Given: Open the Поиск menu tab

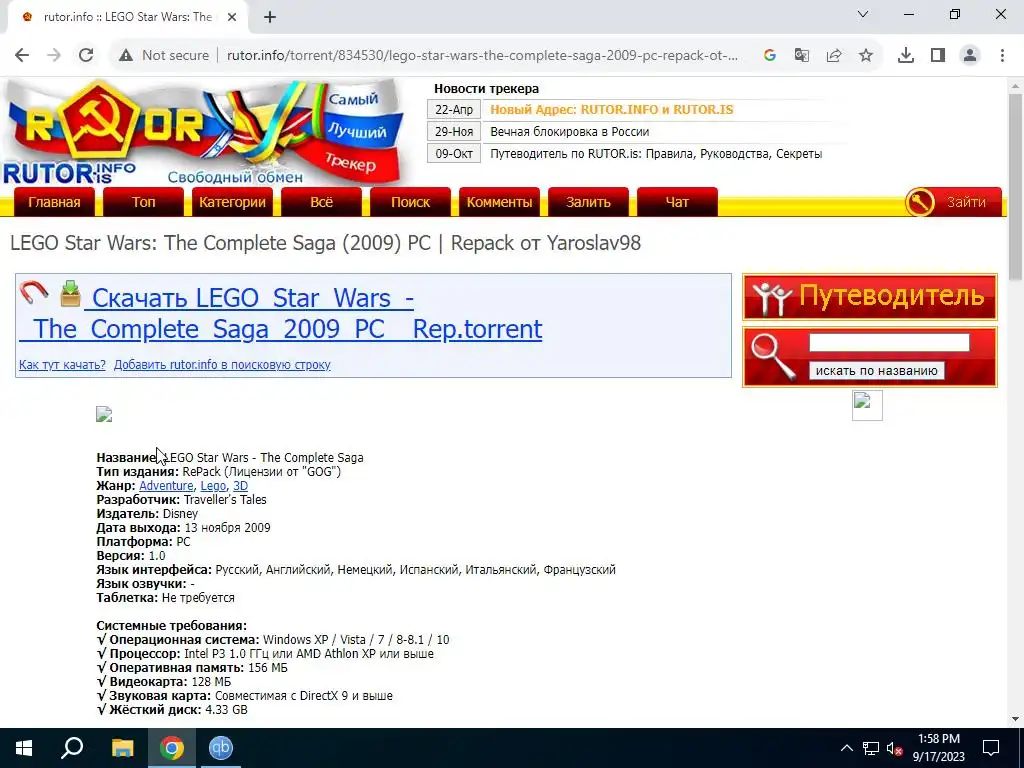Looking at the screenshot, I should tap(410, 202).
